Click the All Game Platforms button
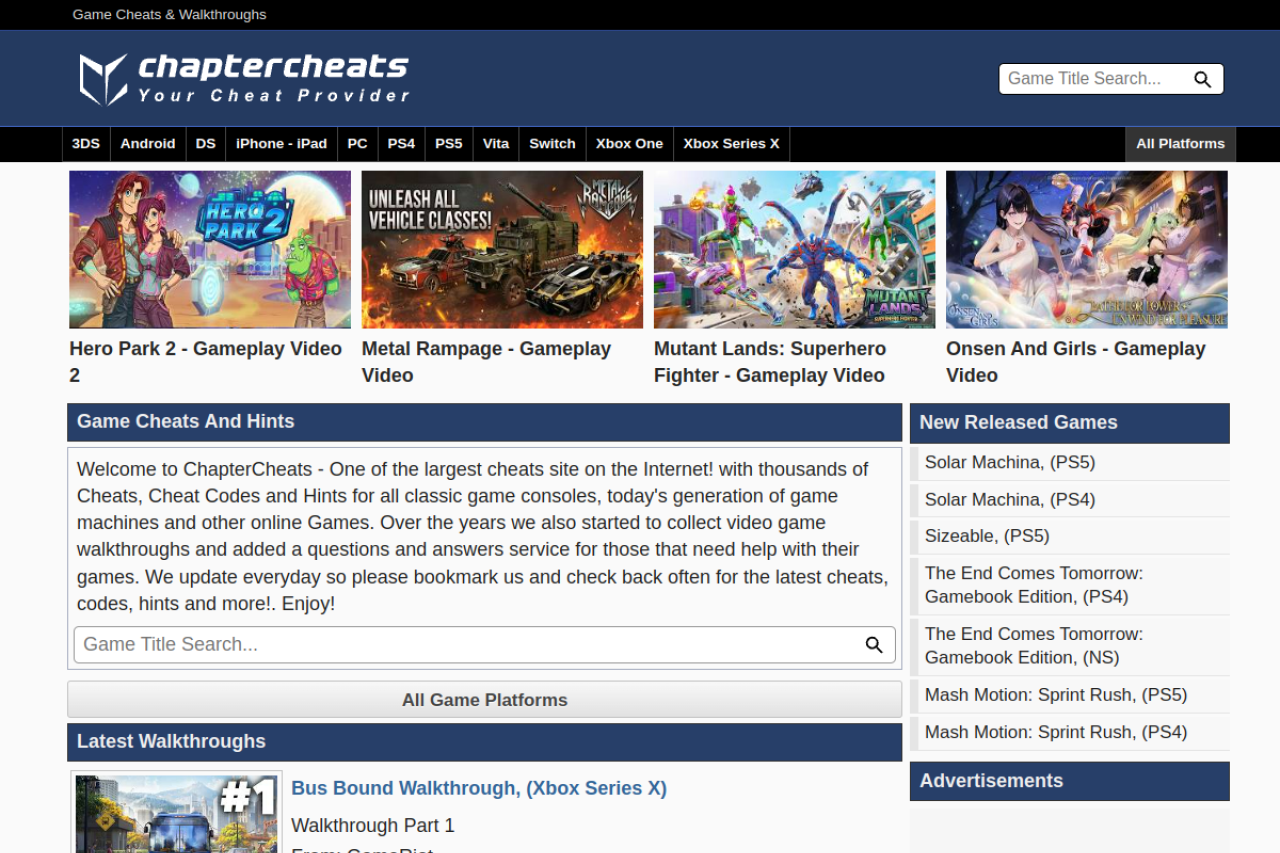Image resolution: width=1280 pixels, height=853 pixels. (485, 700)
